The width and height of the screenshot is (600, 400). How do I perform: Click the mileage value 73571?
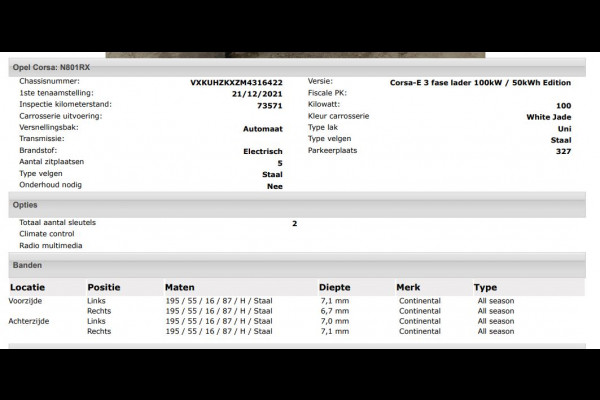click(269, 106)
